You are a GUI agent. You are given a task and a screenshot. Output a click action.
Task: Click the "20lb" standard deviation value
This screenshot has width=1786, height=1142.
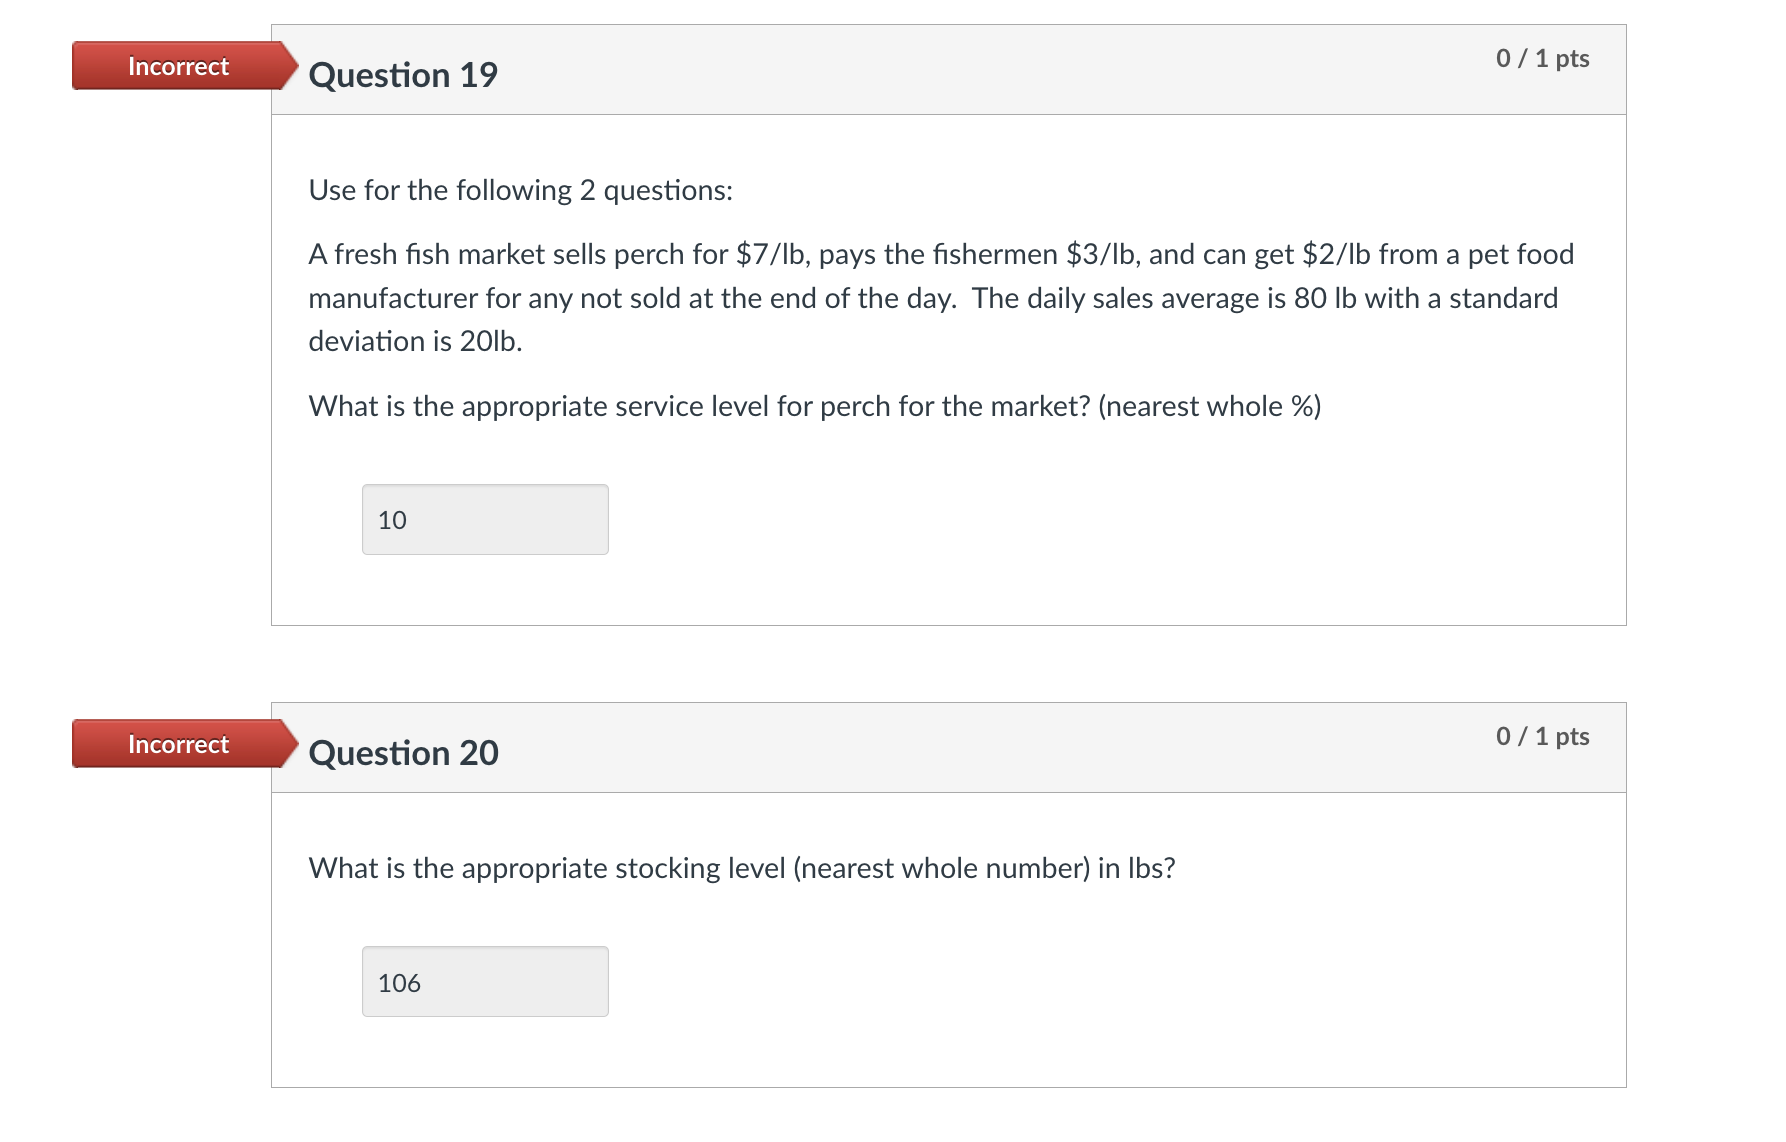point(489,341)
